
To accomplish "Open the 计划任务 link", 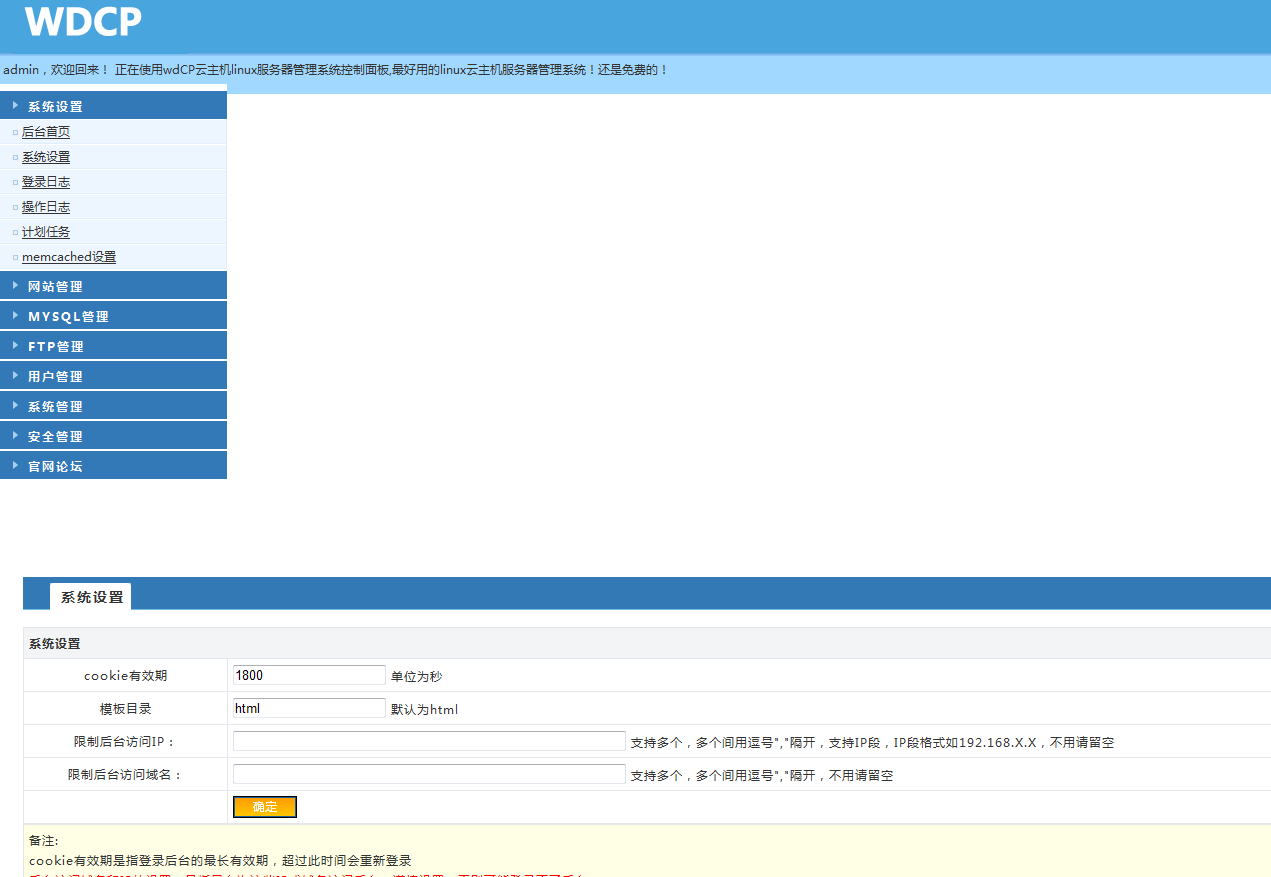I will 46,232.
